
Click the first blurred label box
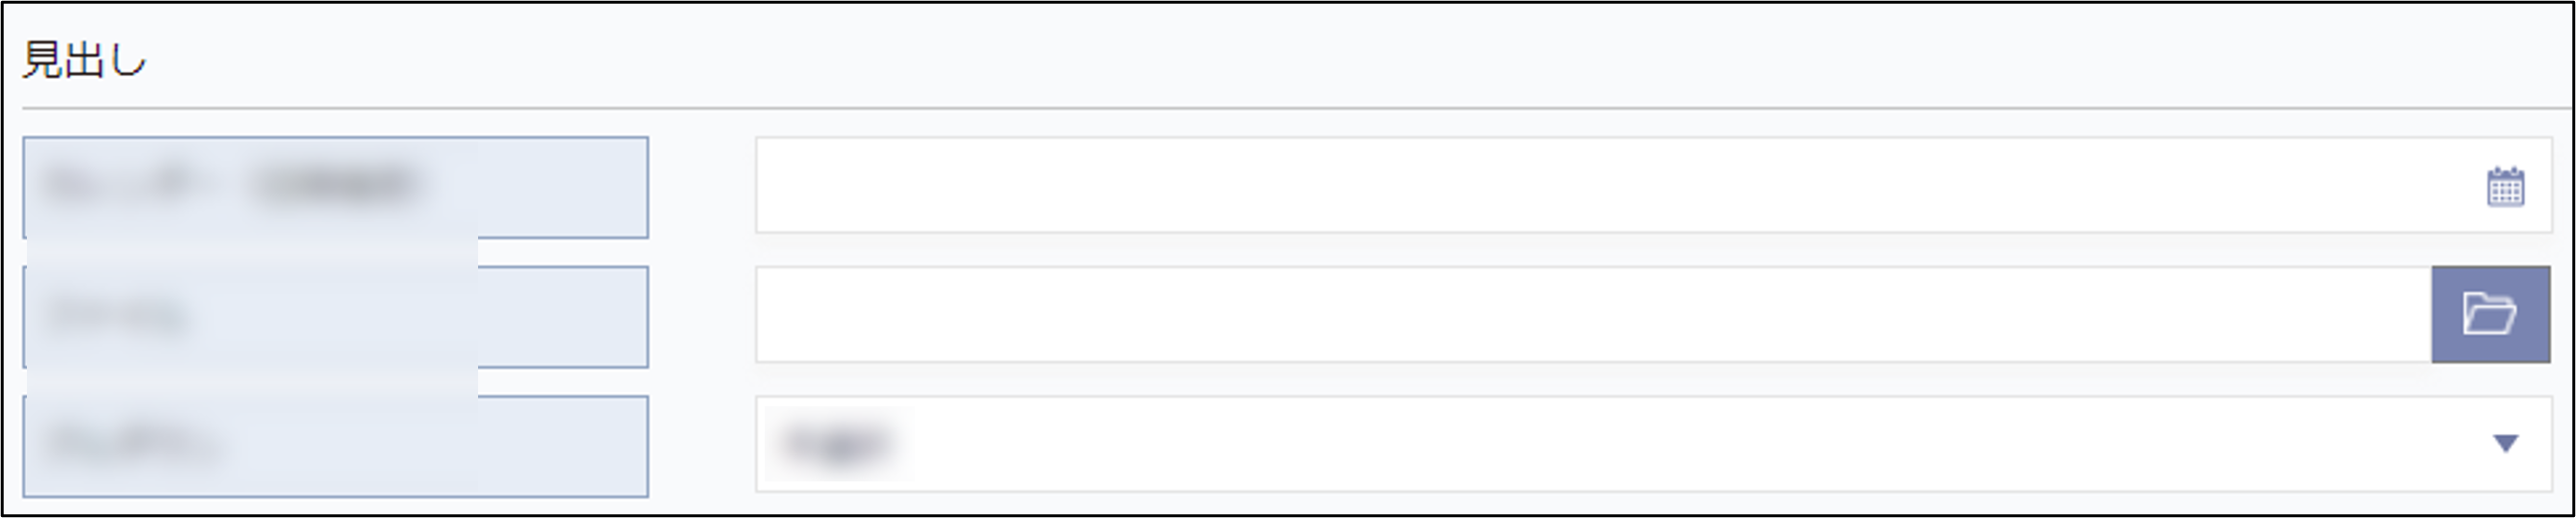336,187
